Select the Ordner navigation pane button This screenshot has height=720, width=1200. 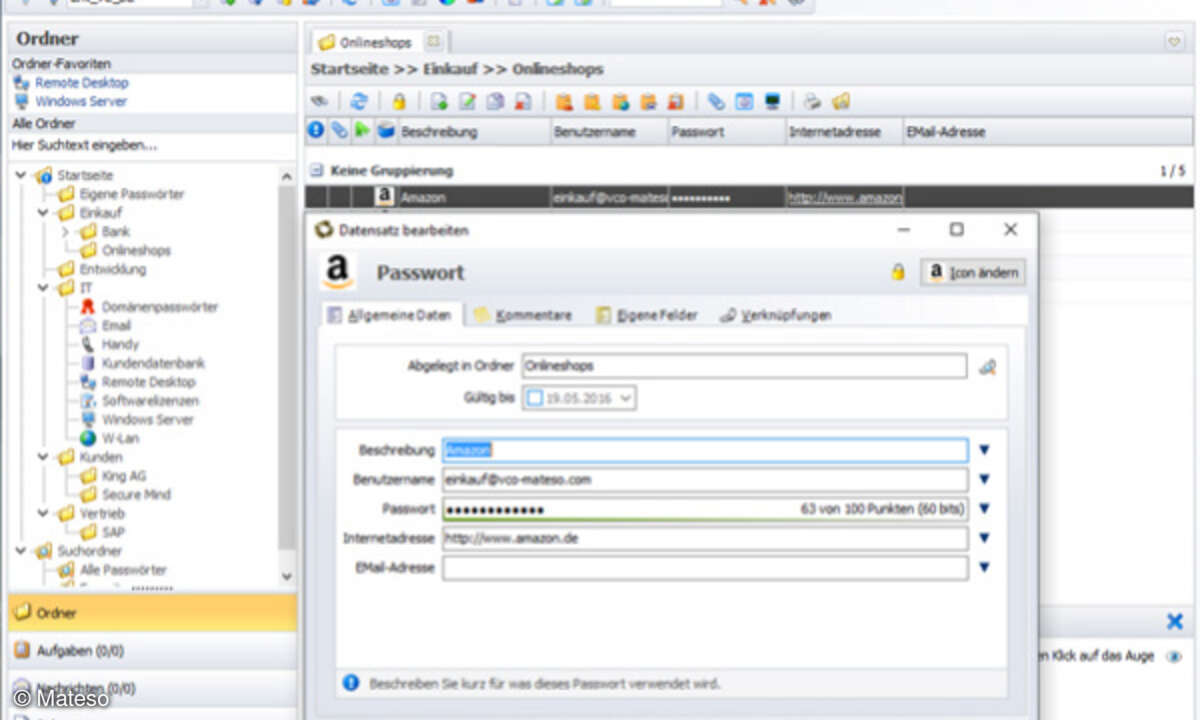pos(152,613)
